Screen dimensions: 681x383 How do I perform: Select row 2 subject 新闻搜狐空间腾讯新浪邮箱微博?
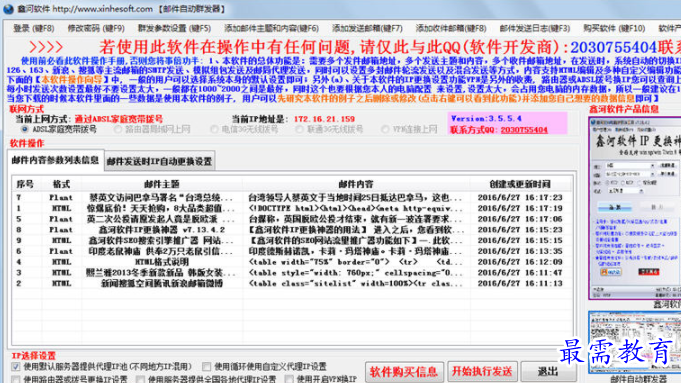pos(292,284)
